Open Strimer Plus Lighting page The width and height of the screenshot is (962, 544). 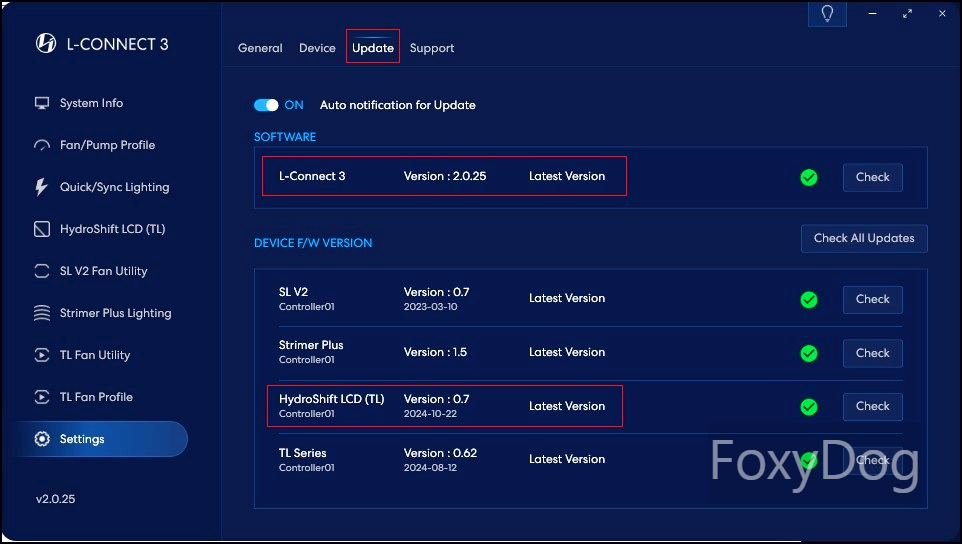click(x=115, y=313)
